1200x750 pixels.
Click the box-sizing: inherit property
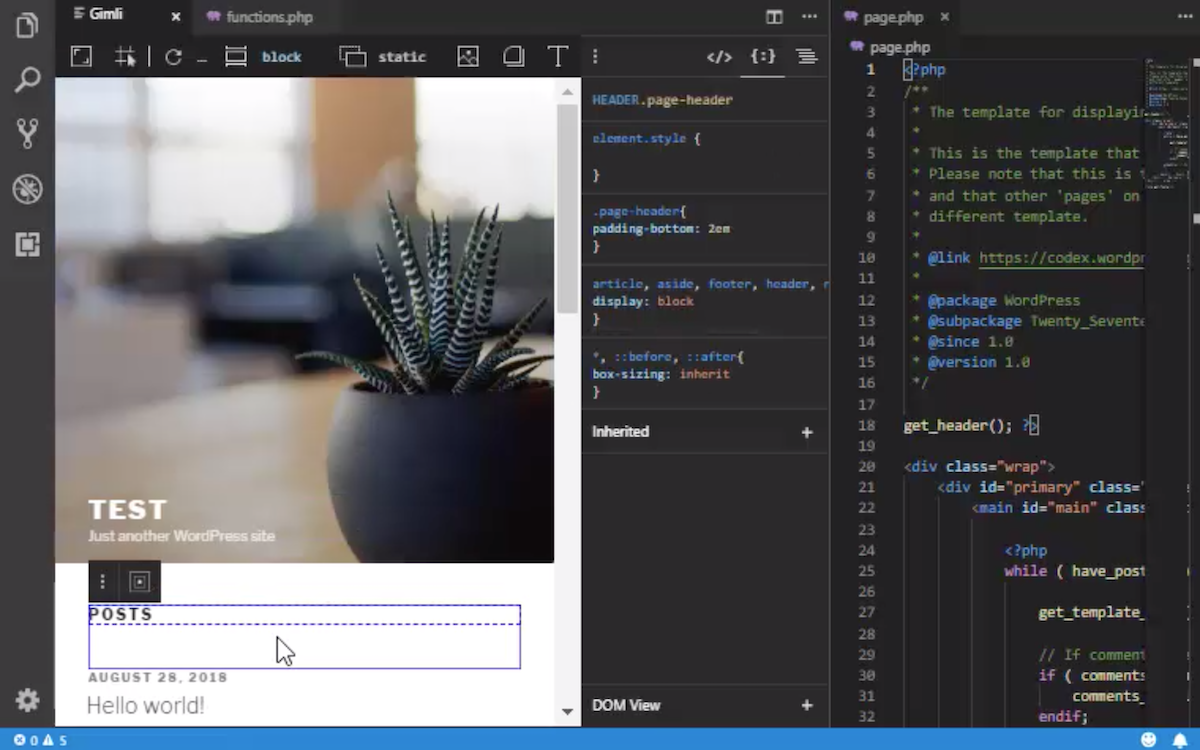[x=661, y=374]
